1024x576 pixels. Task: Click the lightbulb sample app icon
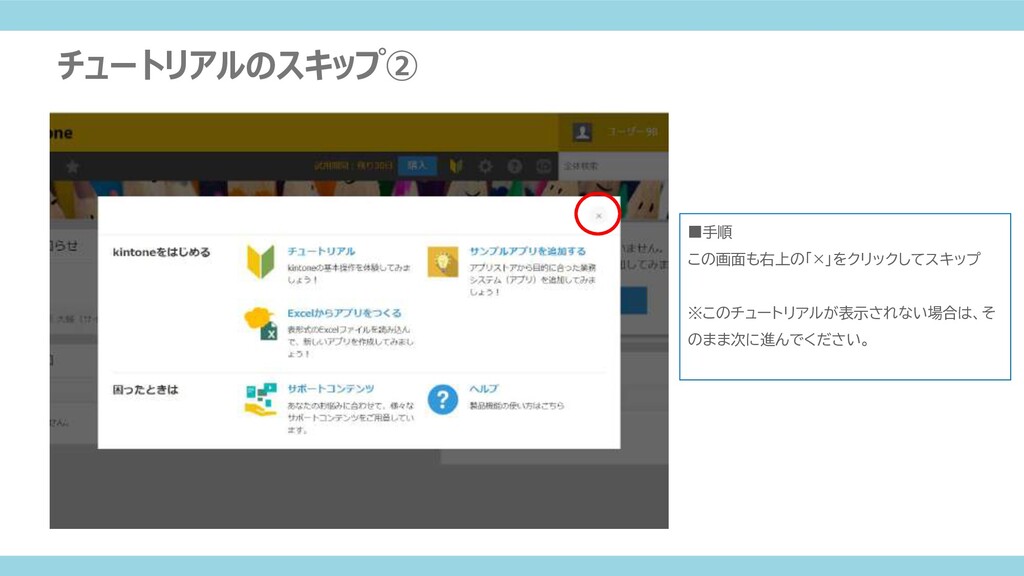(443, 262)
